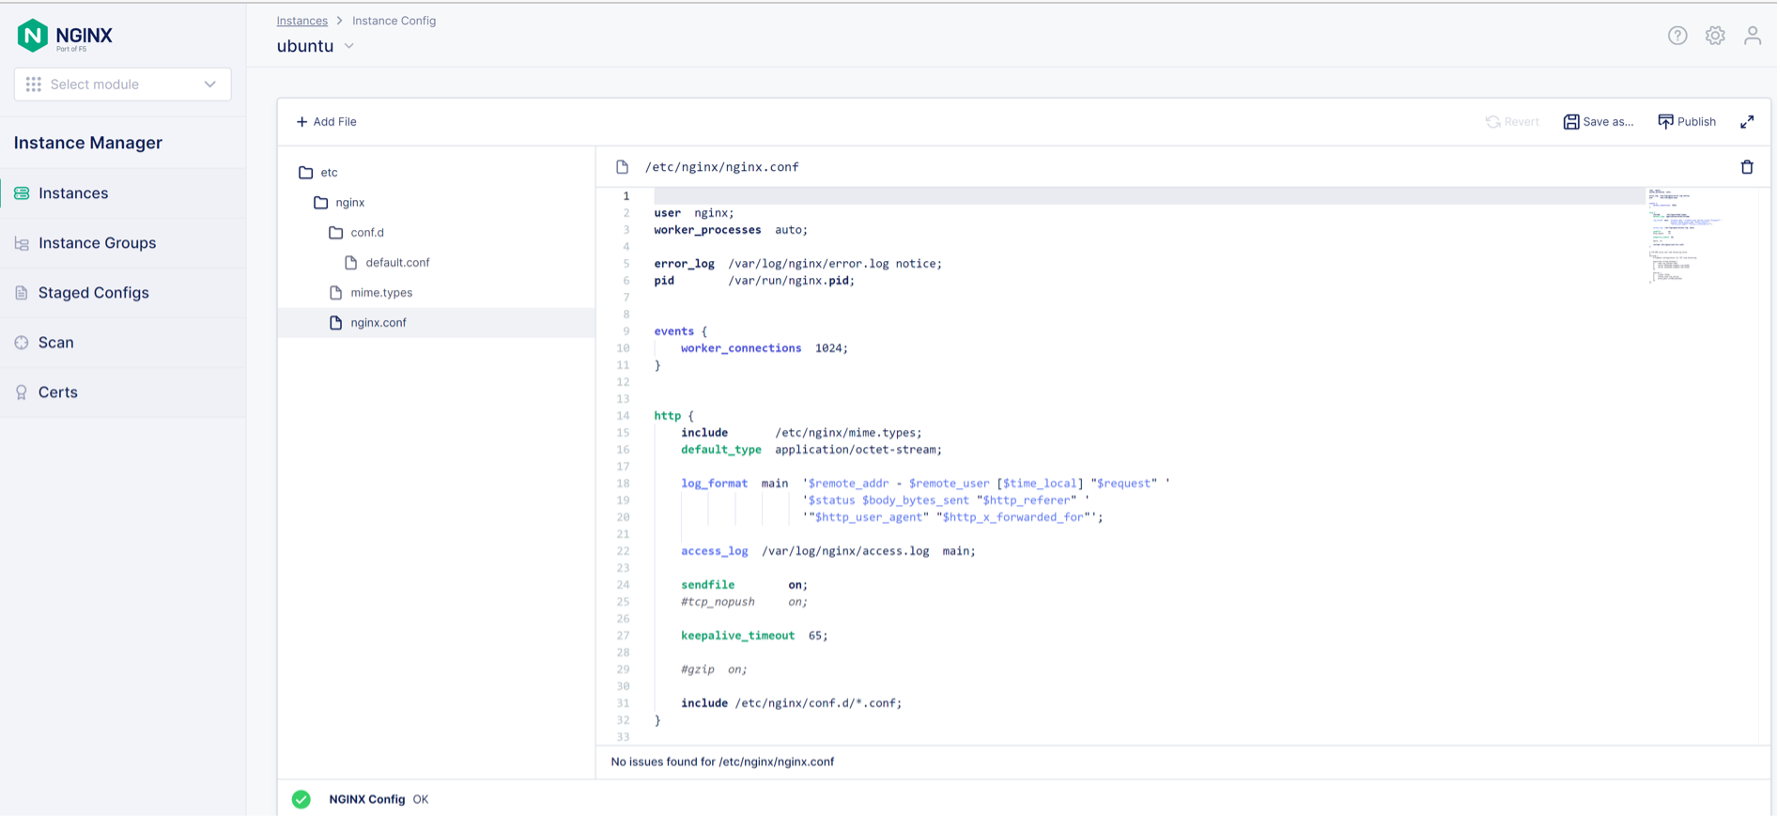
Task: Click the NGINX logo
Action: tap(65, 36)
